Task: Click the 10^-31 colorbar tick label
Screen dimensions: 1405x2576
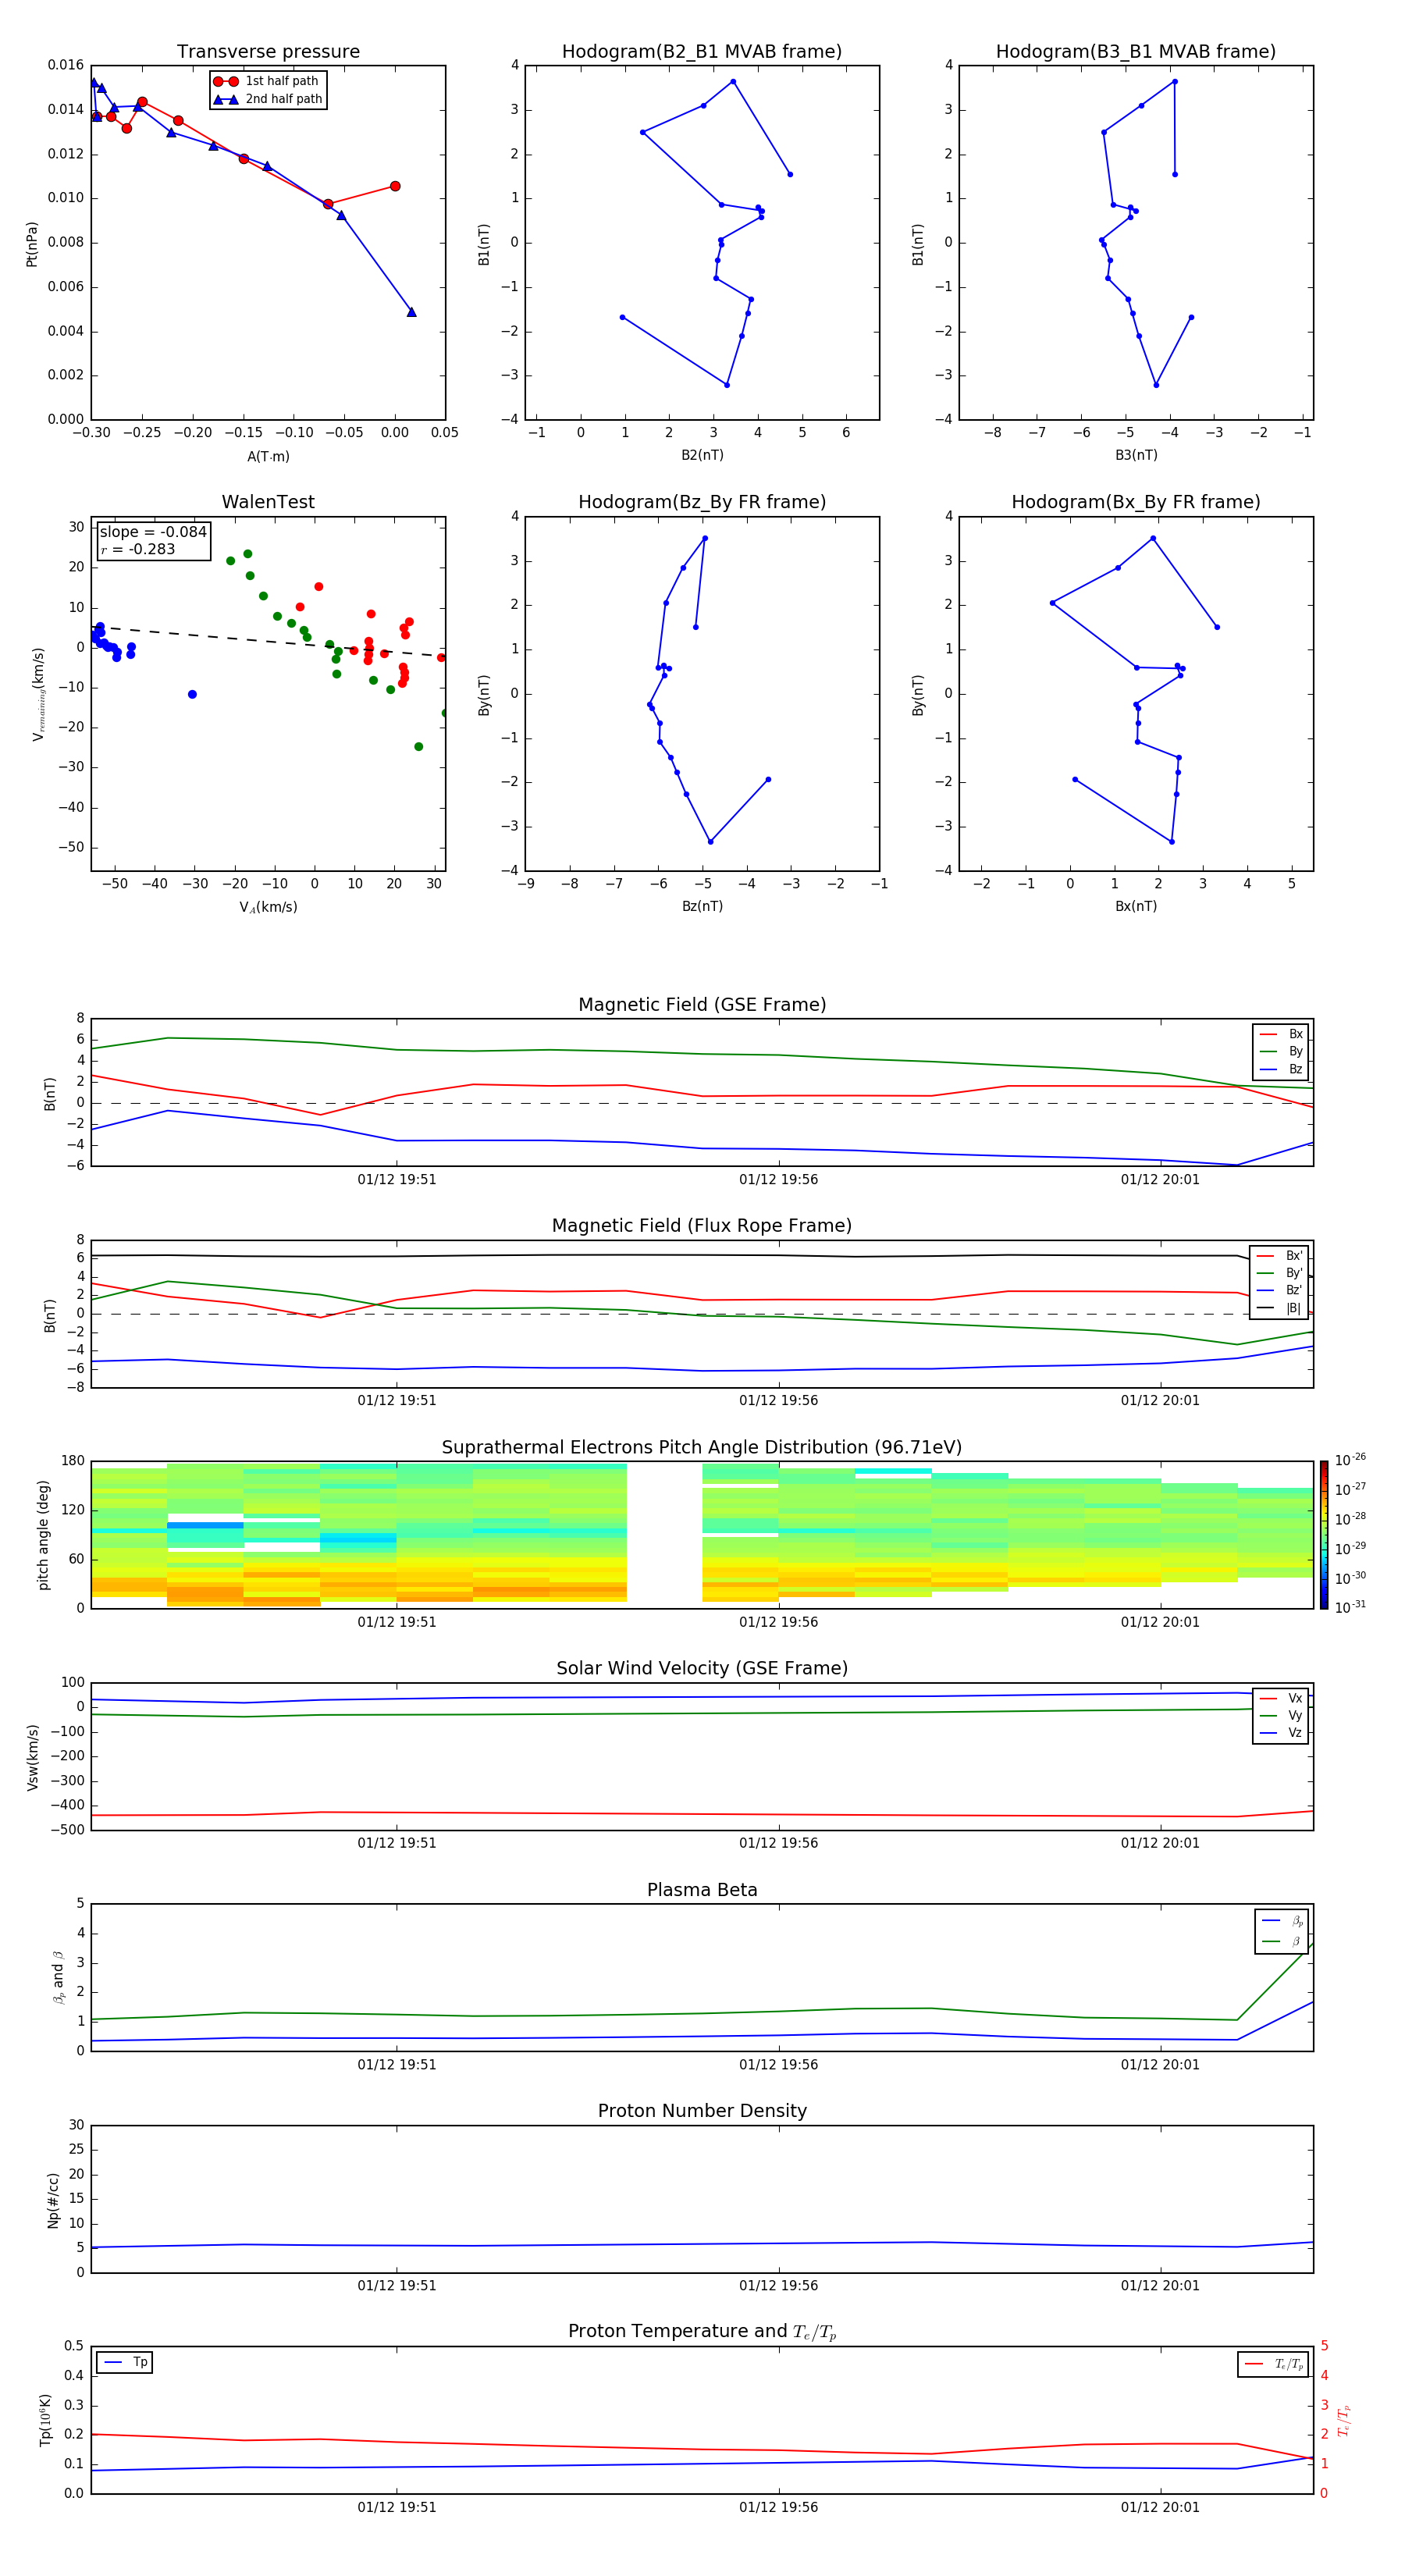Action: tap(1350, 1607)
